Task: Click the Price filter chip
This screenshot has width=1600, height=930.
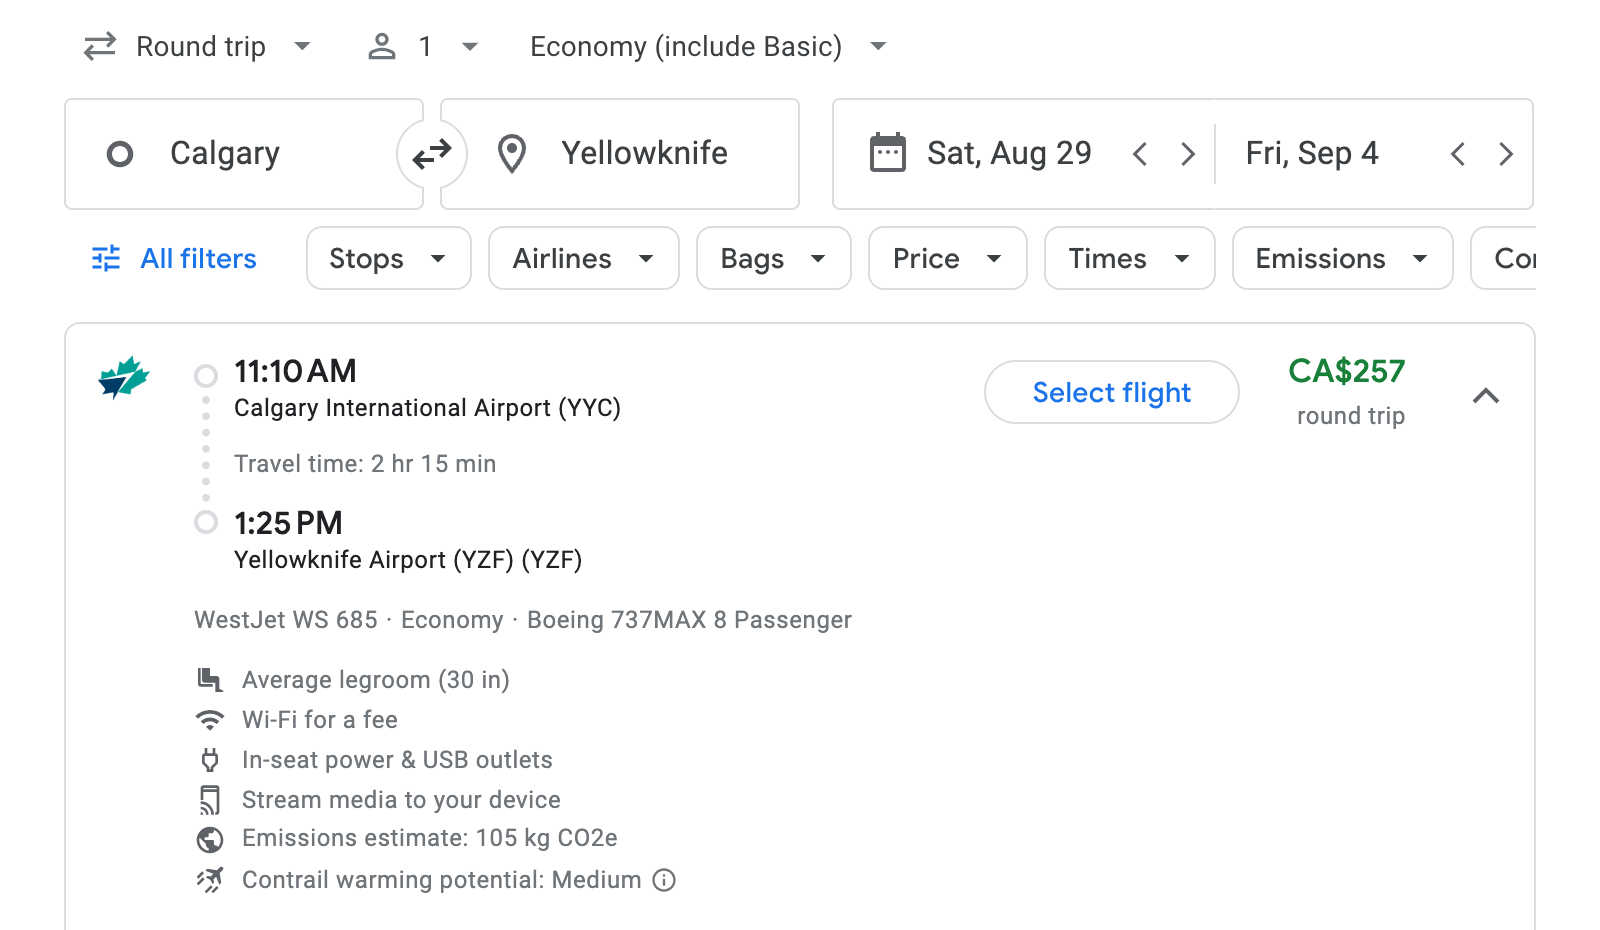Action: (946, 258)
